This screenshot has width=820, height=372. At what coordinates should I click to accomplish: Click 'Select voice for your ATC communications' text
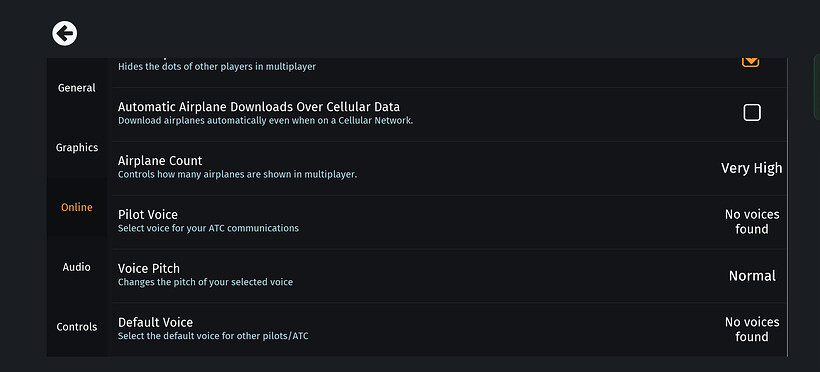point(208,228)
